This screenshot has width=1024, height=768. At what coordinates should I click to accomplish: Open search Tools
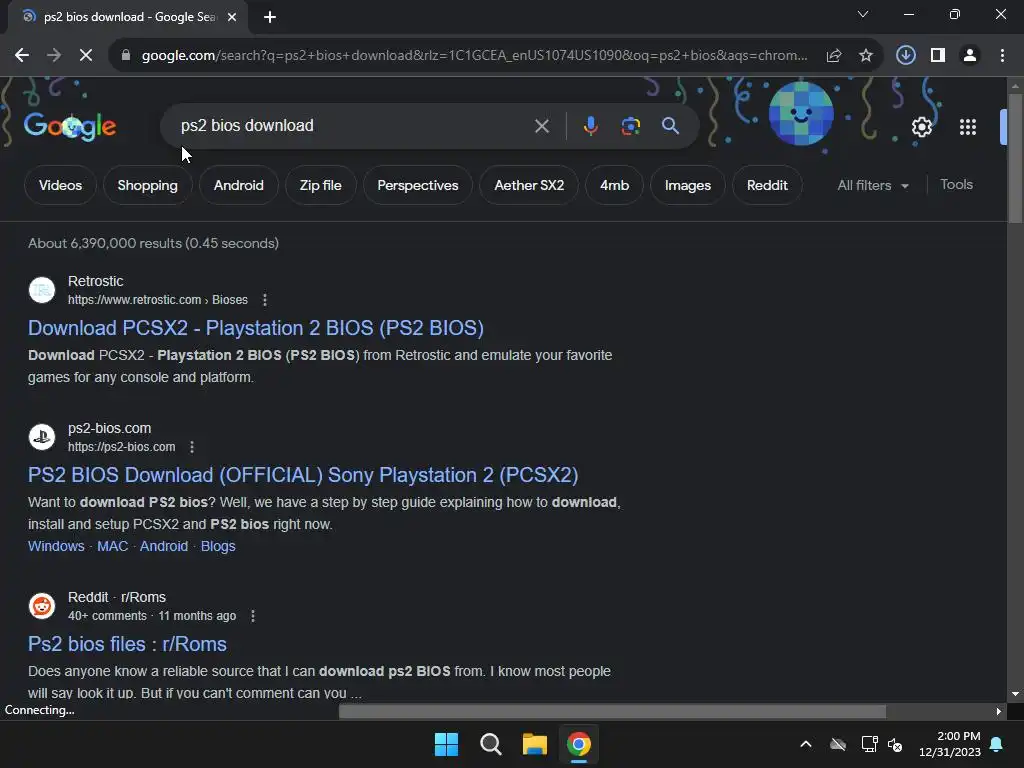point(956,185)
